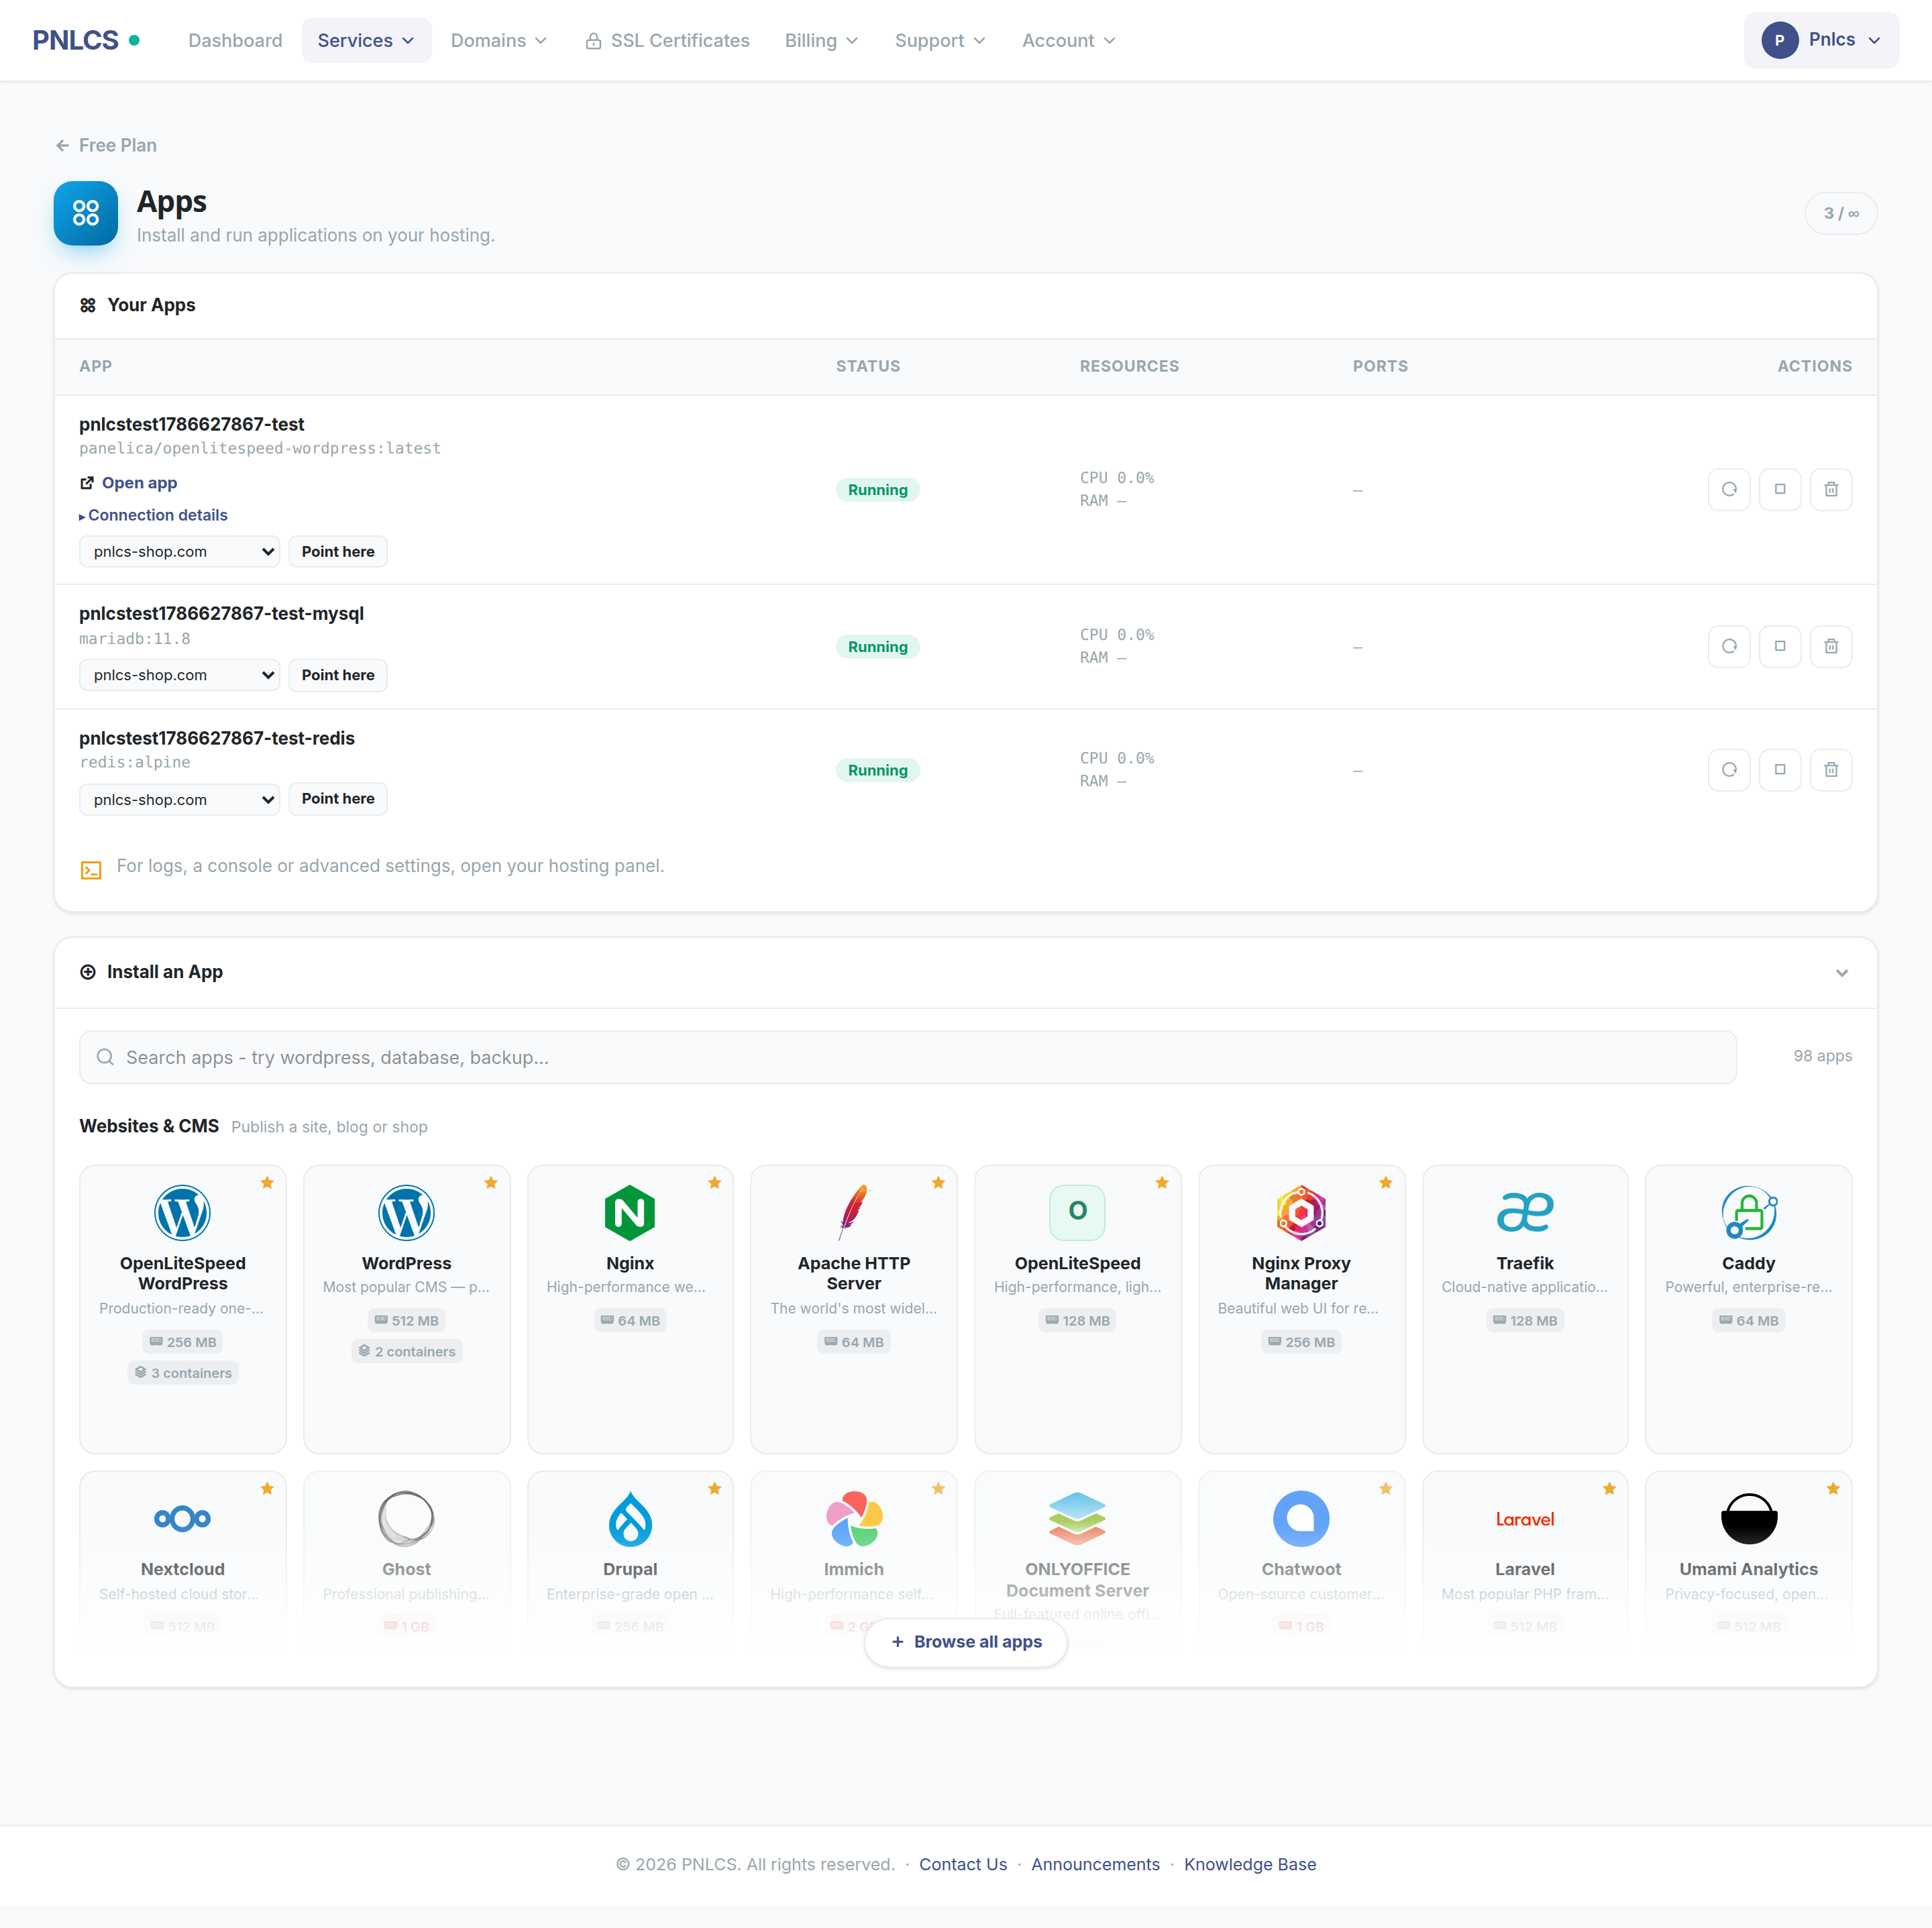The height and width of the screenshot is (1928, 1932).
Task: Open the Announcements footer link
Action: pos(1095,1864)
